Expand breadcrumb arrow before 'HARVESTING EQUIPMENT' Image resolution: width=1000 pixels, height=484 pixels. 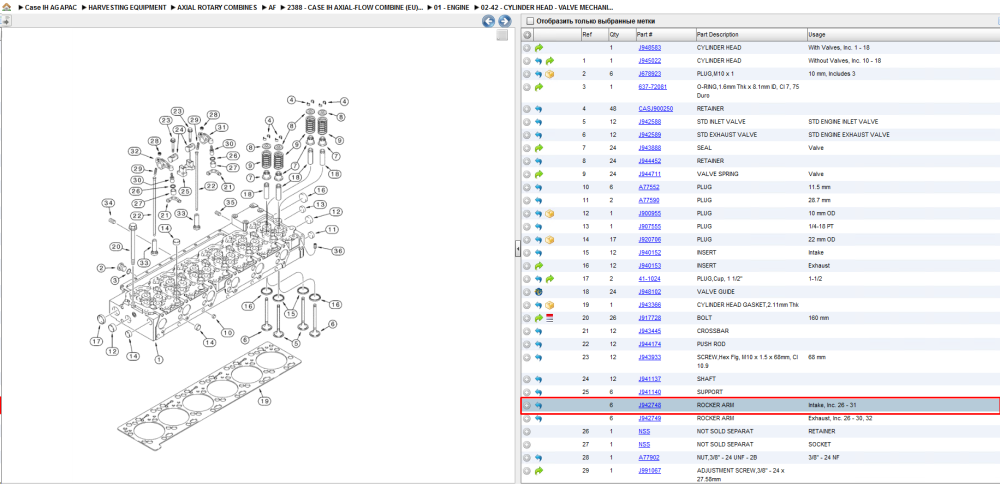84,7
